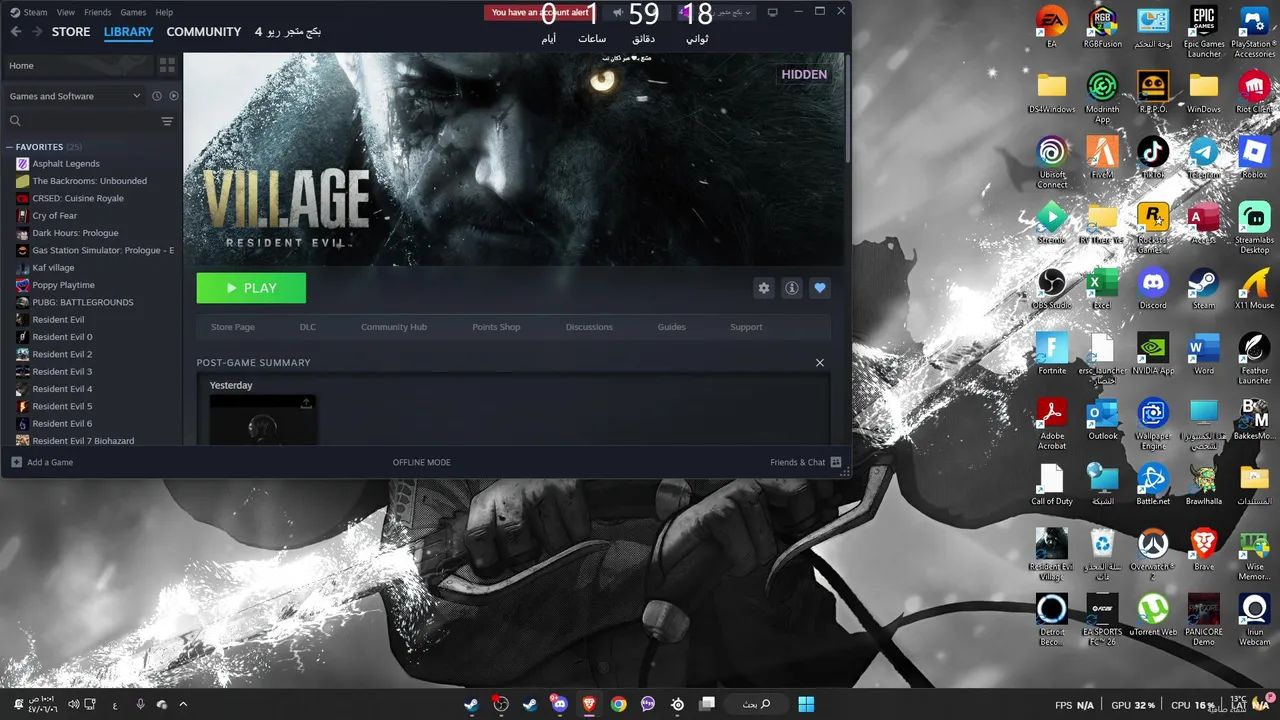Toggle the ready-to-play filter icon
The width and height of the screenshot is (1280, 720).
pyautogui.click(x=174, y=96)
